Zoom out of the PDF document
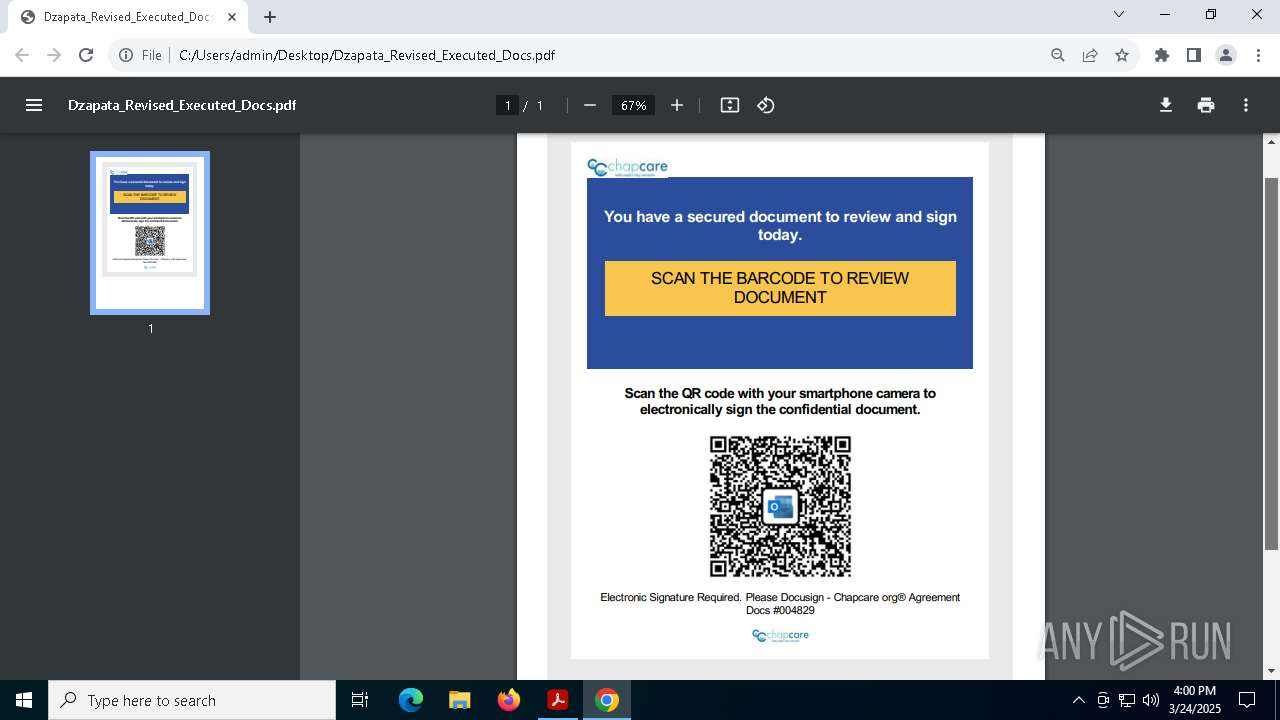 coord(590,105)
